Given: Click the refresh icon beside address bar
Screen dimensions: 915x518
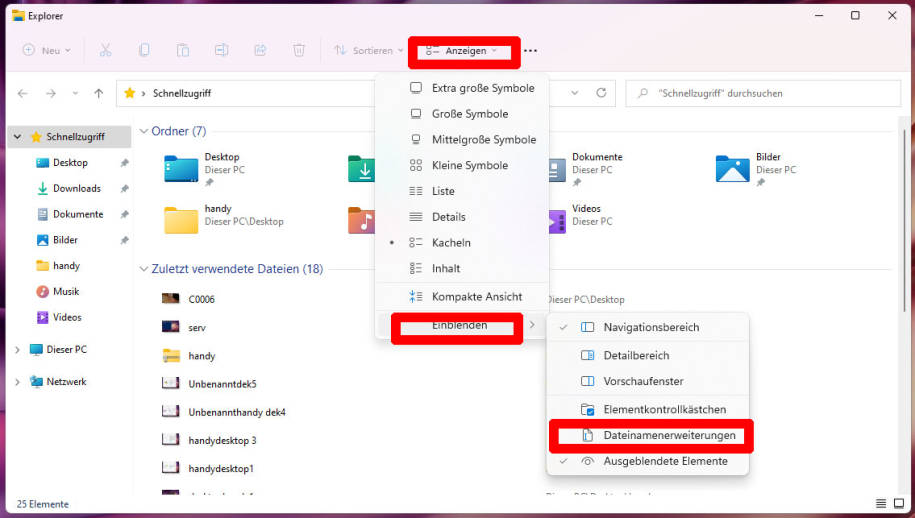Looking at the screenshot, I should 601,93.
